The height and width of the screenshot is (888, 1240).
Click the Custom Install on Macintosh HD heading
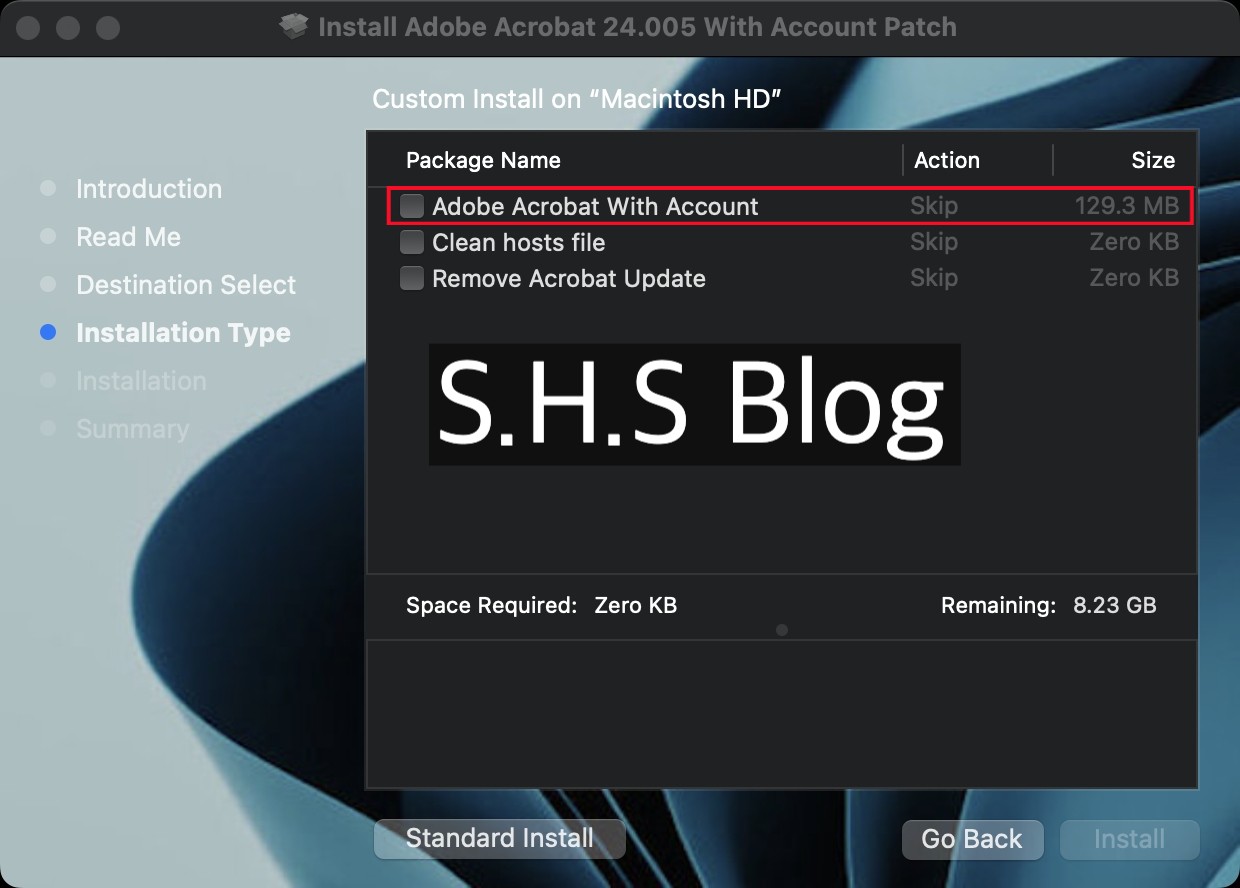(576, 99)
